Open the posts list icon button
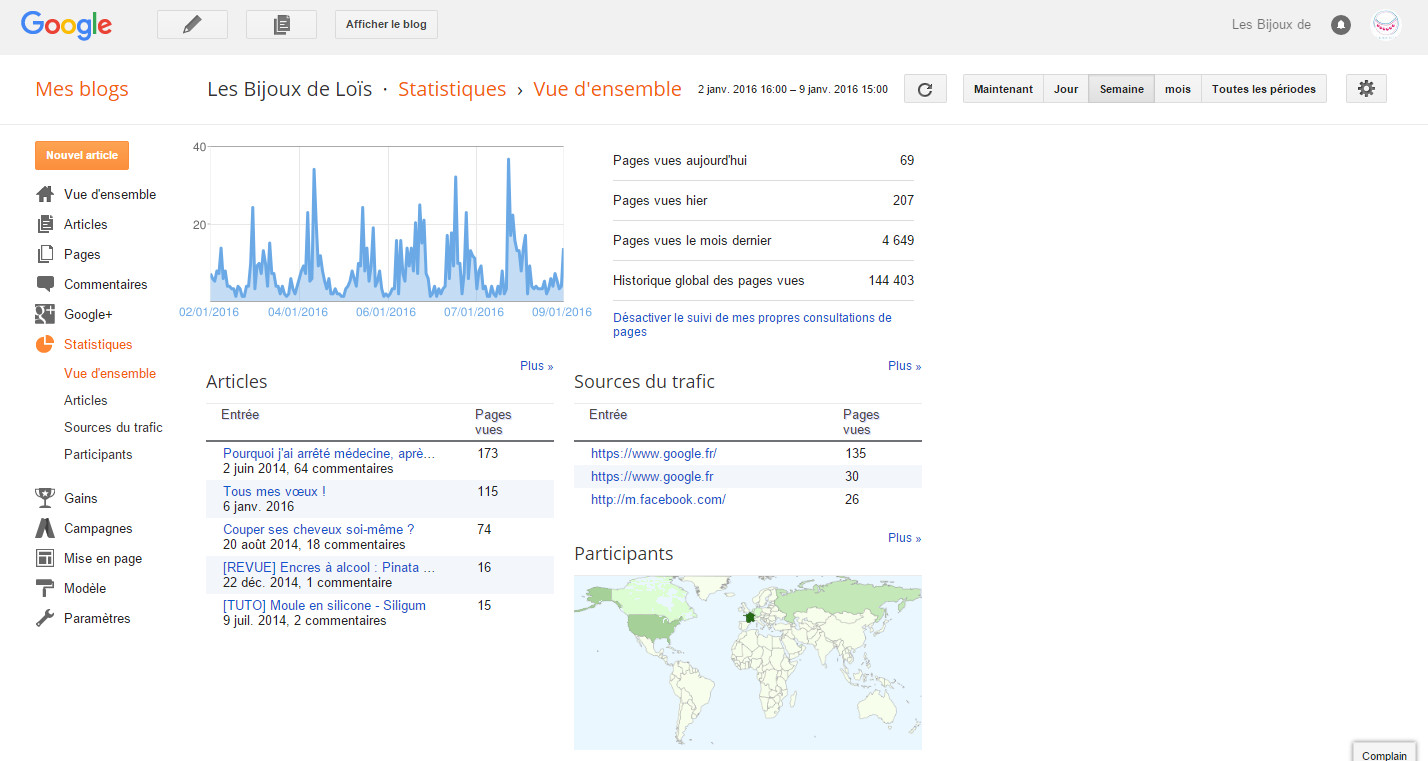 (x=281, y=25)
